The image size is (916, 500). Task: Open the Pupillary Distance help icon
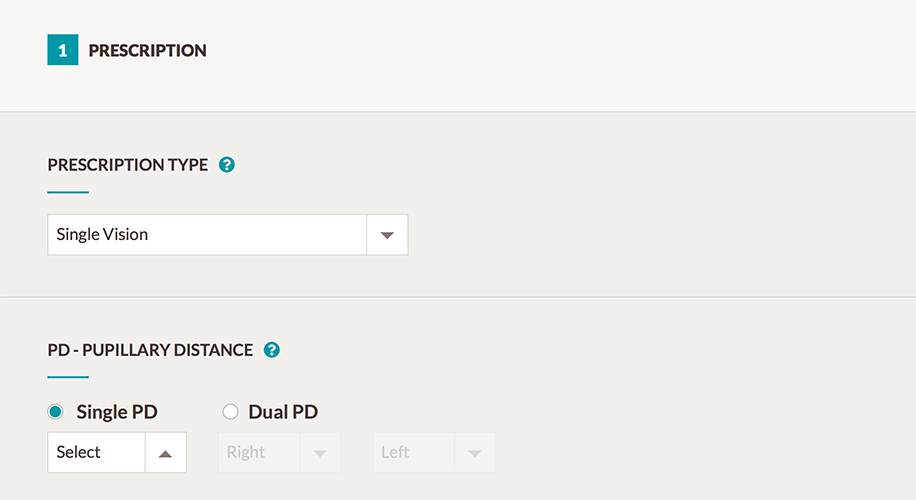(272, 350)
